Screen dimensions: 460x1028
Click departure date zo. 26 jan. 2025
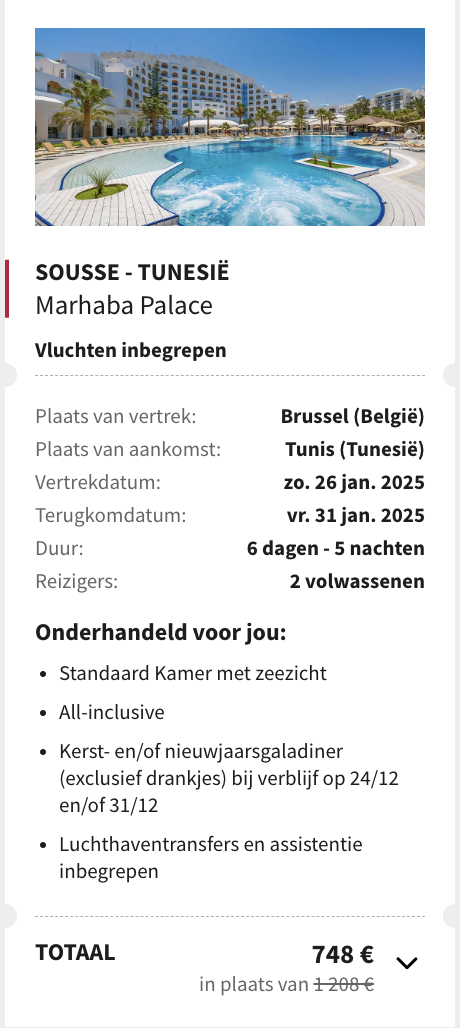354,483
